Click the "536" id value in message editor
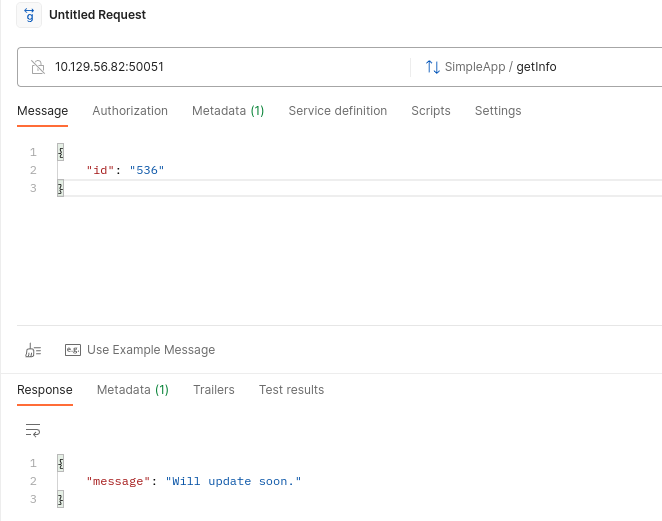The image size is (662, 521). [146, 170]
